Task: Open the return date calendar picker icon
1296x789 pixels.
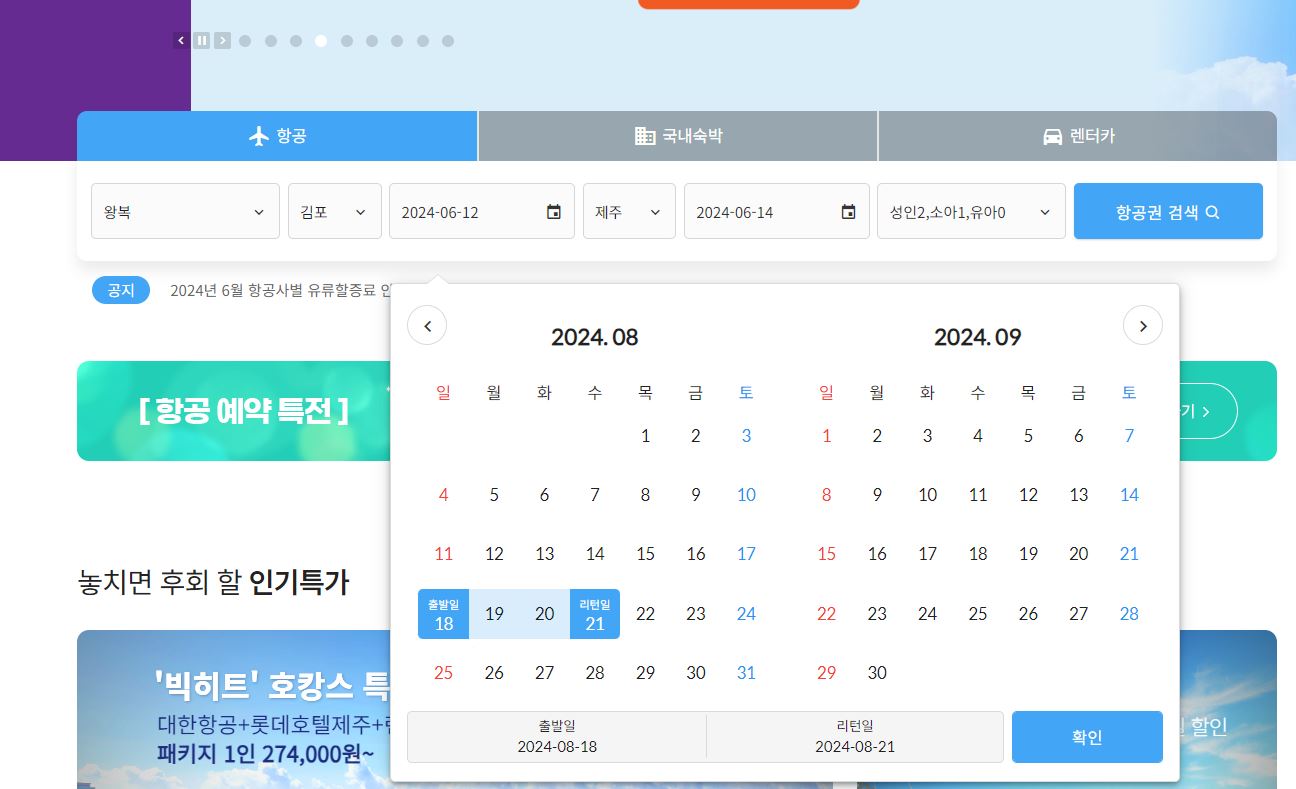Action: (848, 211)
